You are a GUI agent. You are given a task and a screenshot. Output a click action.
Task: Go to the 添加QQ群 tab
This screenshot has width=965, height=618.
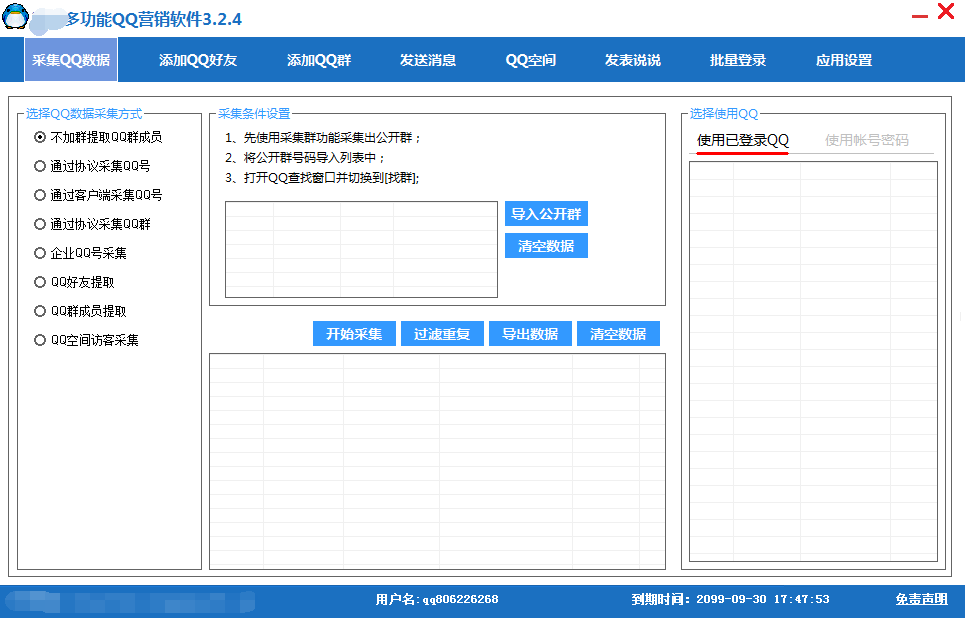click(319, 60)
